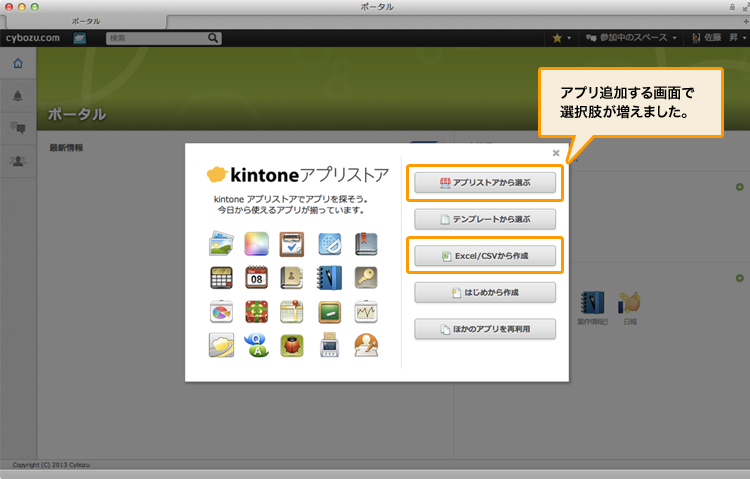Viewport: 750px width, 479px height.
Task: Click the pie chart app icon
Action: pyautogui.click(x=221, y=311)
